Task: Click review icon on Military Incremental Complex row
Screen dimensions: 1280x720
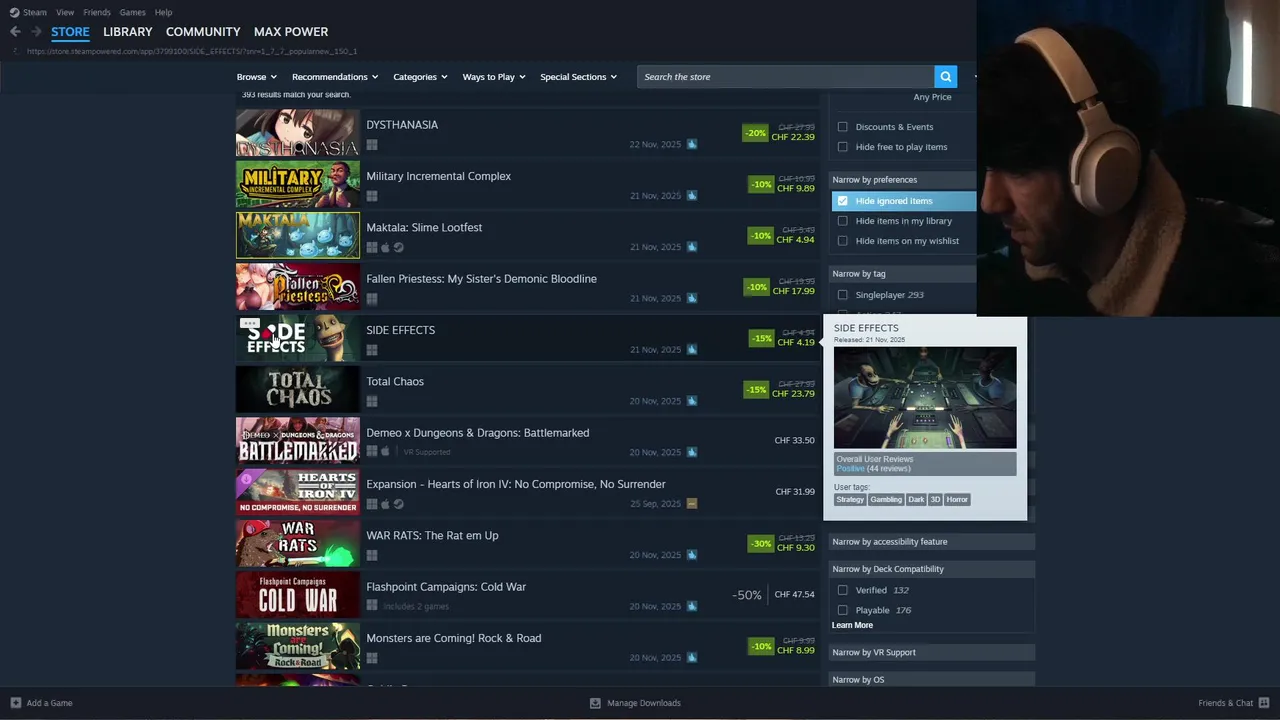Action: (692, 195)
